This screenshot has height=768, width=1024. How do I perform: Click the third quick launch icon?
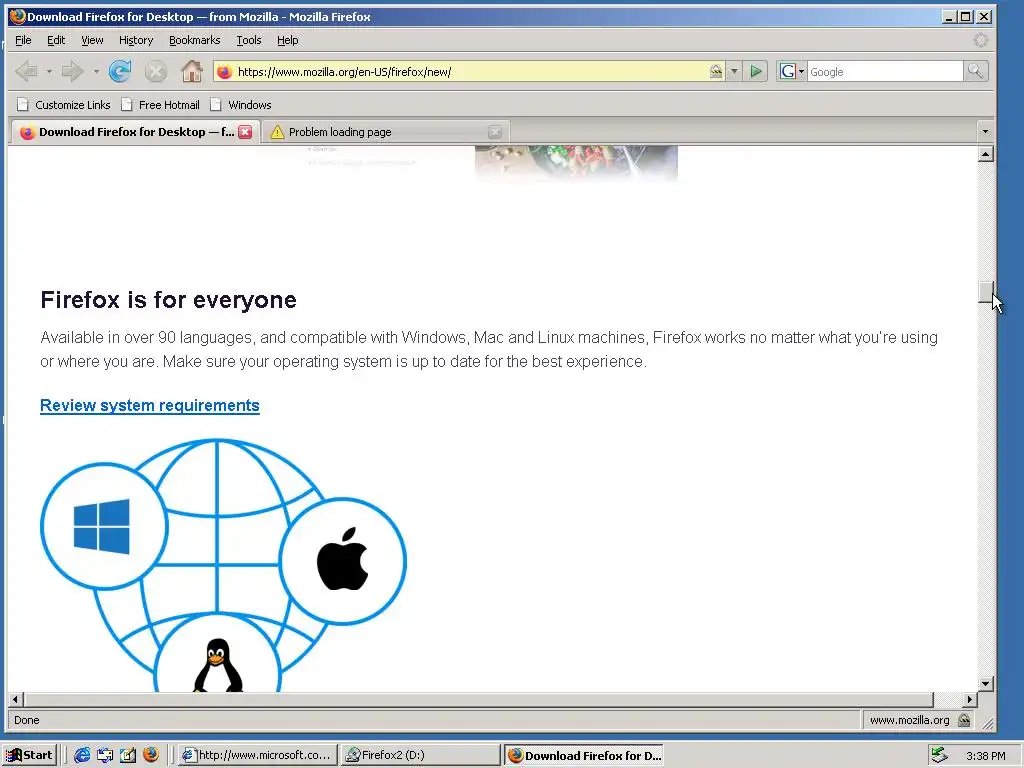[127, 755]
